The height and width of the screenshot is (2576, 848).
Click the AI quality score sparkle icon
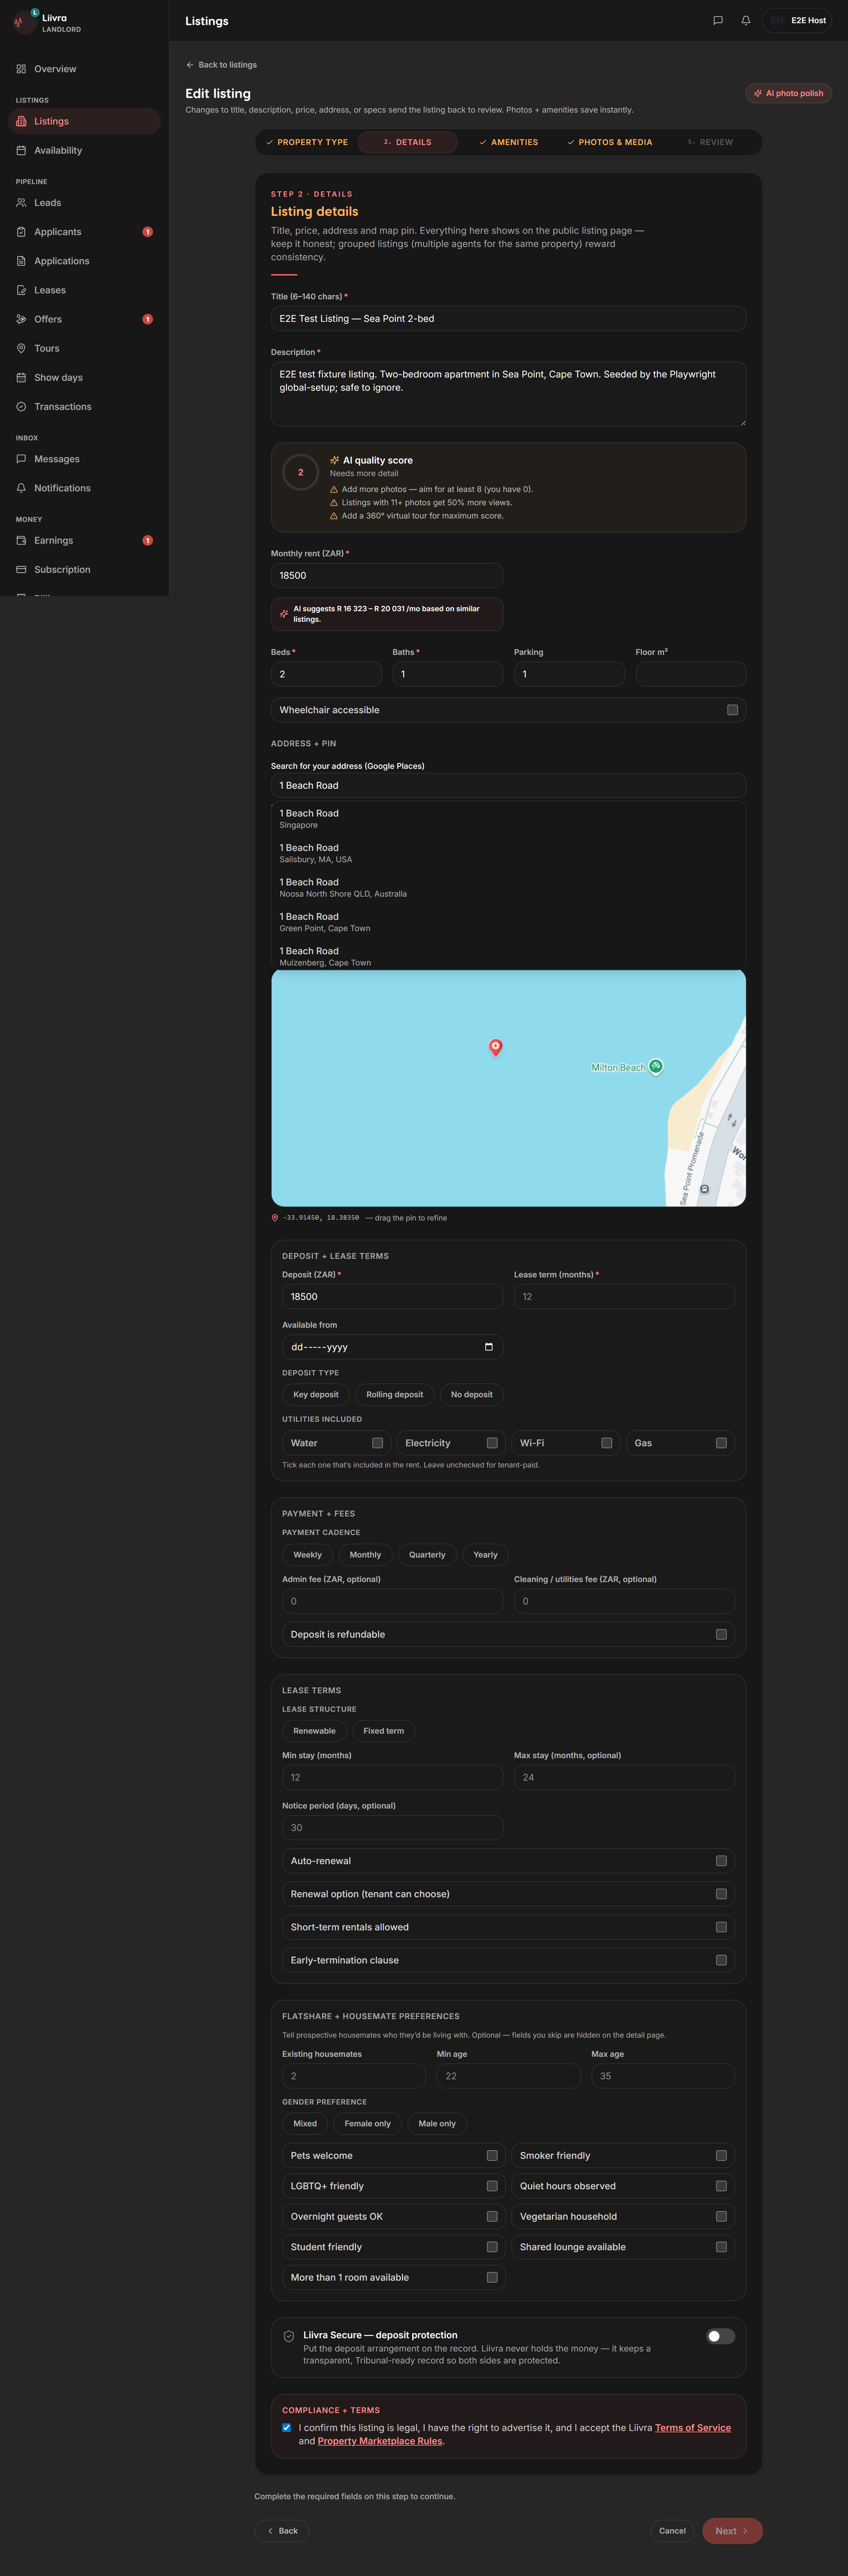click(x=335, y=461)
